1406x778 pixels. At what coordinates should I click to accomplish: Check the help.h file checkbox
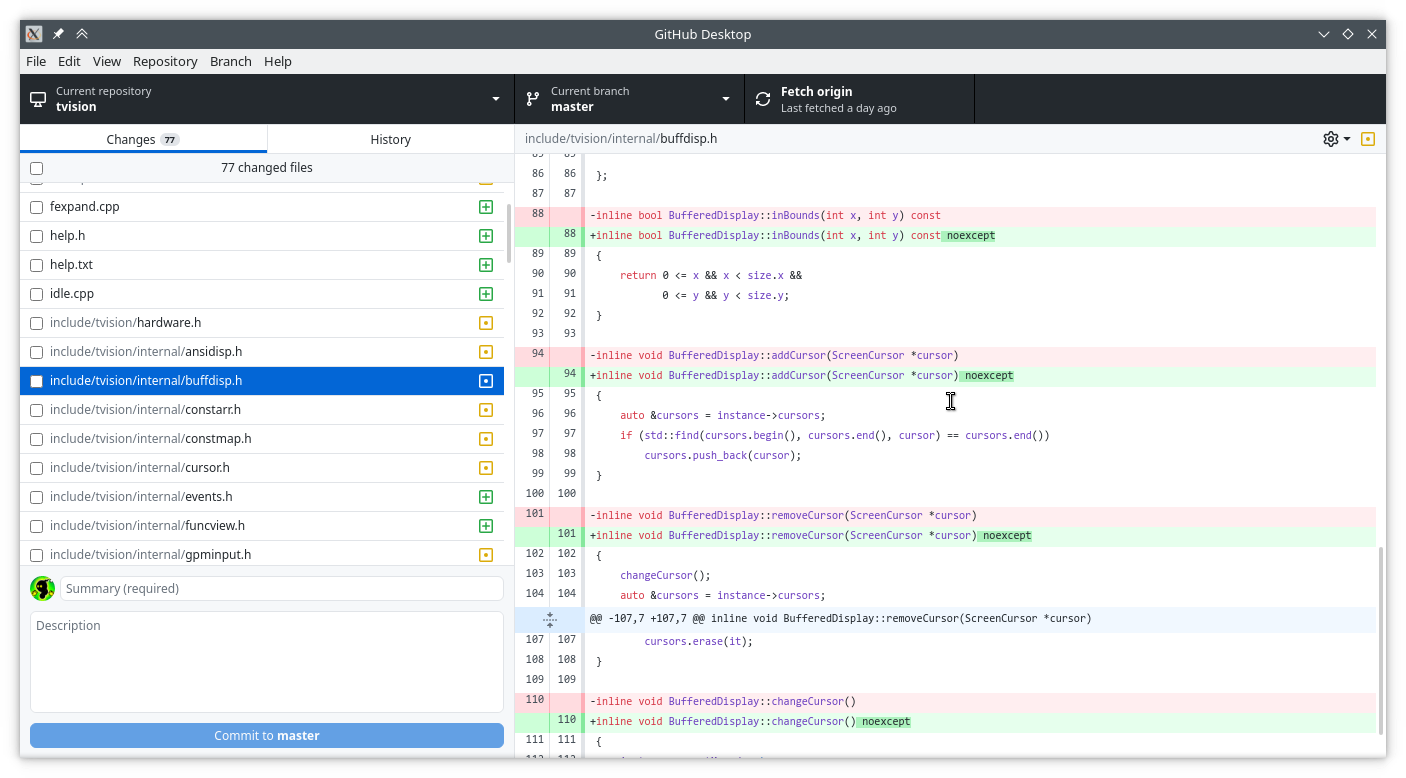tap(37, 236)
